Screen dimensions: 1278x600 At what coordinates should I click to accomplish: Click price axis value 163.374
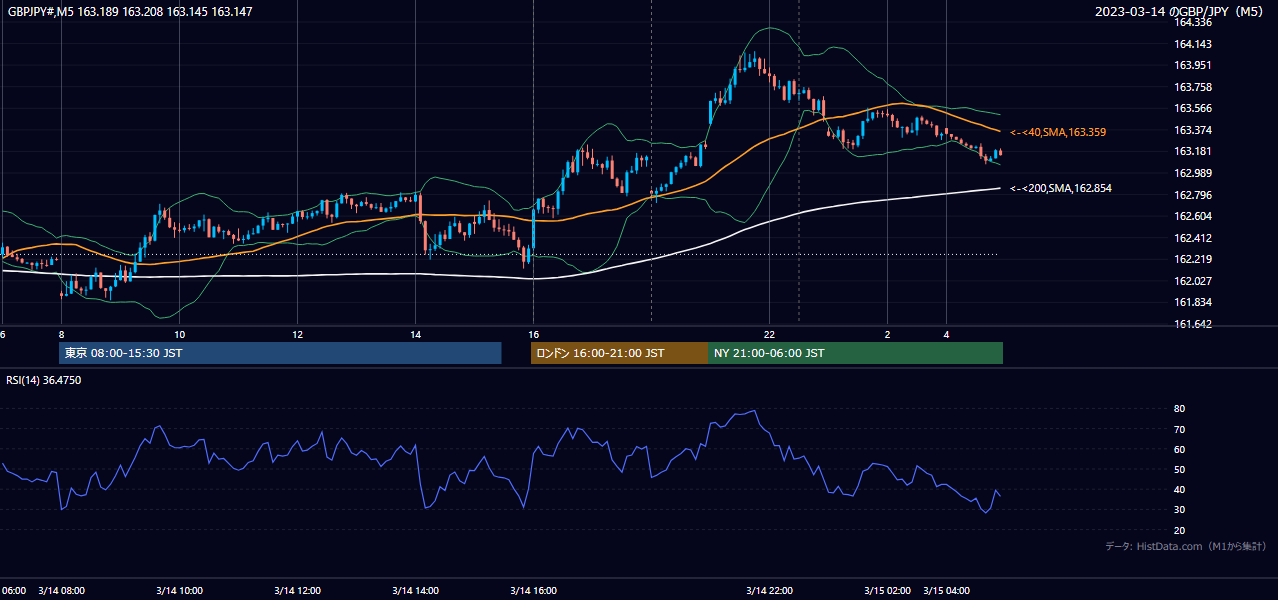click(x=1192, y=130)
